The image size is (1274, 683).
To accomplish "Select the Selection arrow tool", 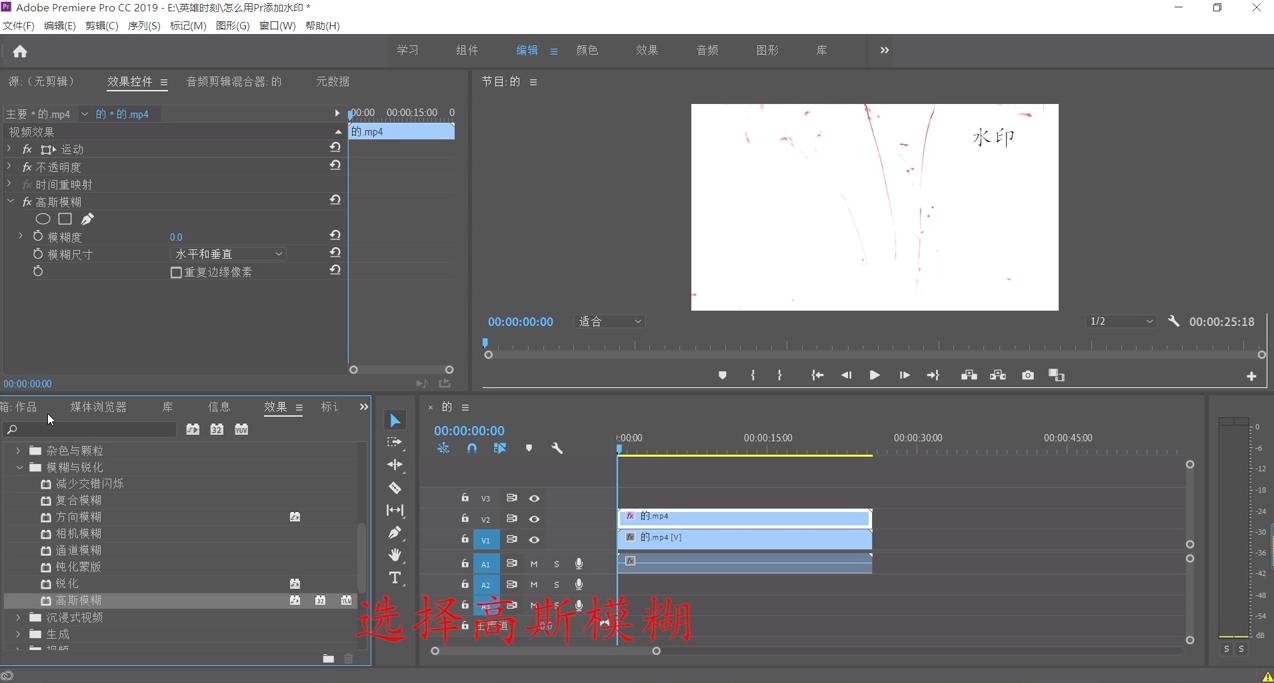I will [395, 421].
